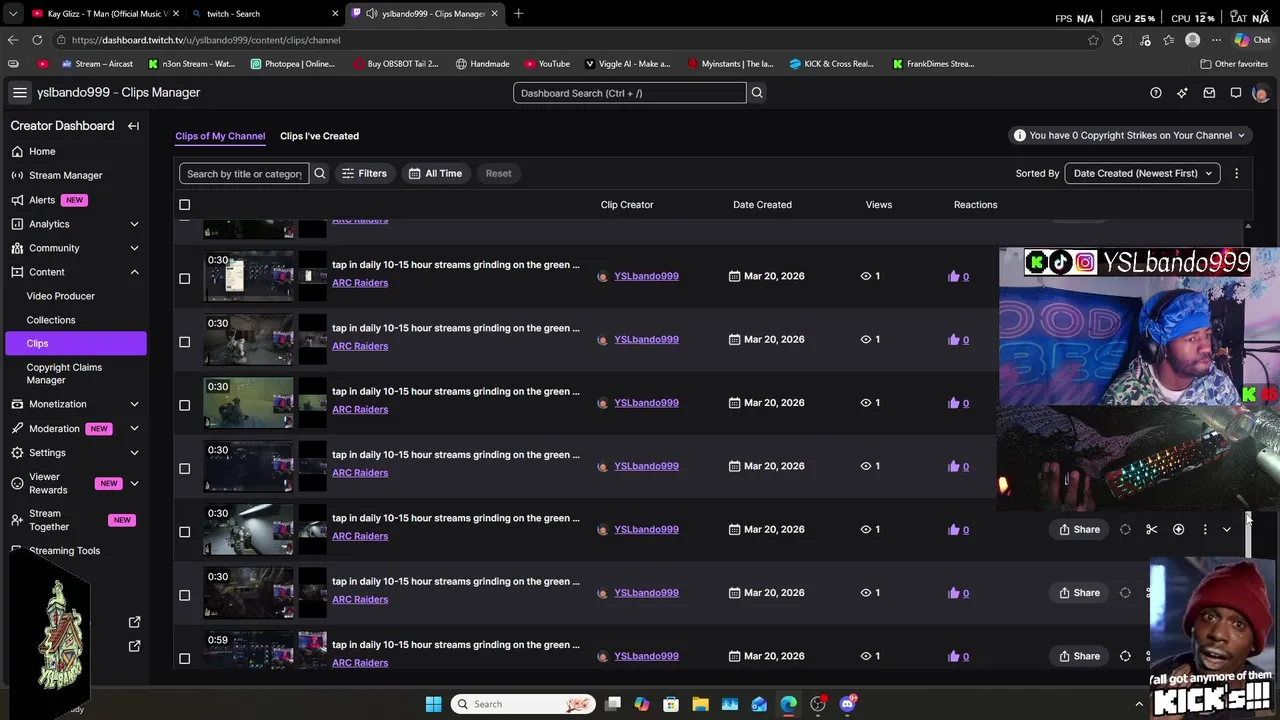The image size is (1280, 720).
Task: Click the Dashboard Search magnifier button
Action: pyautogui.click(x=757, y=93)
